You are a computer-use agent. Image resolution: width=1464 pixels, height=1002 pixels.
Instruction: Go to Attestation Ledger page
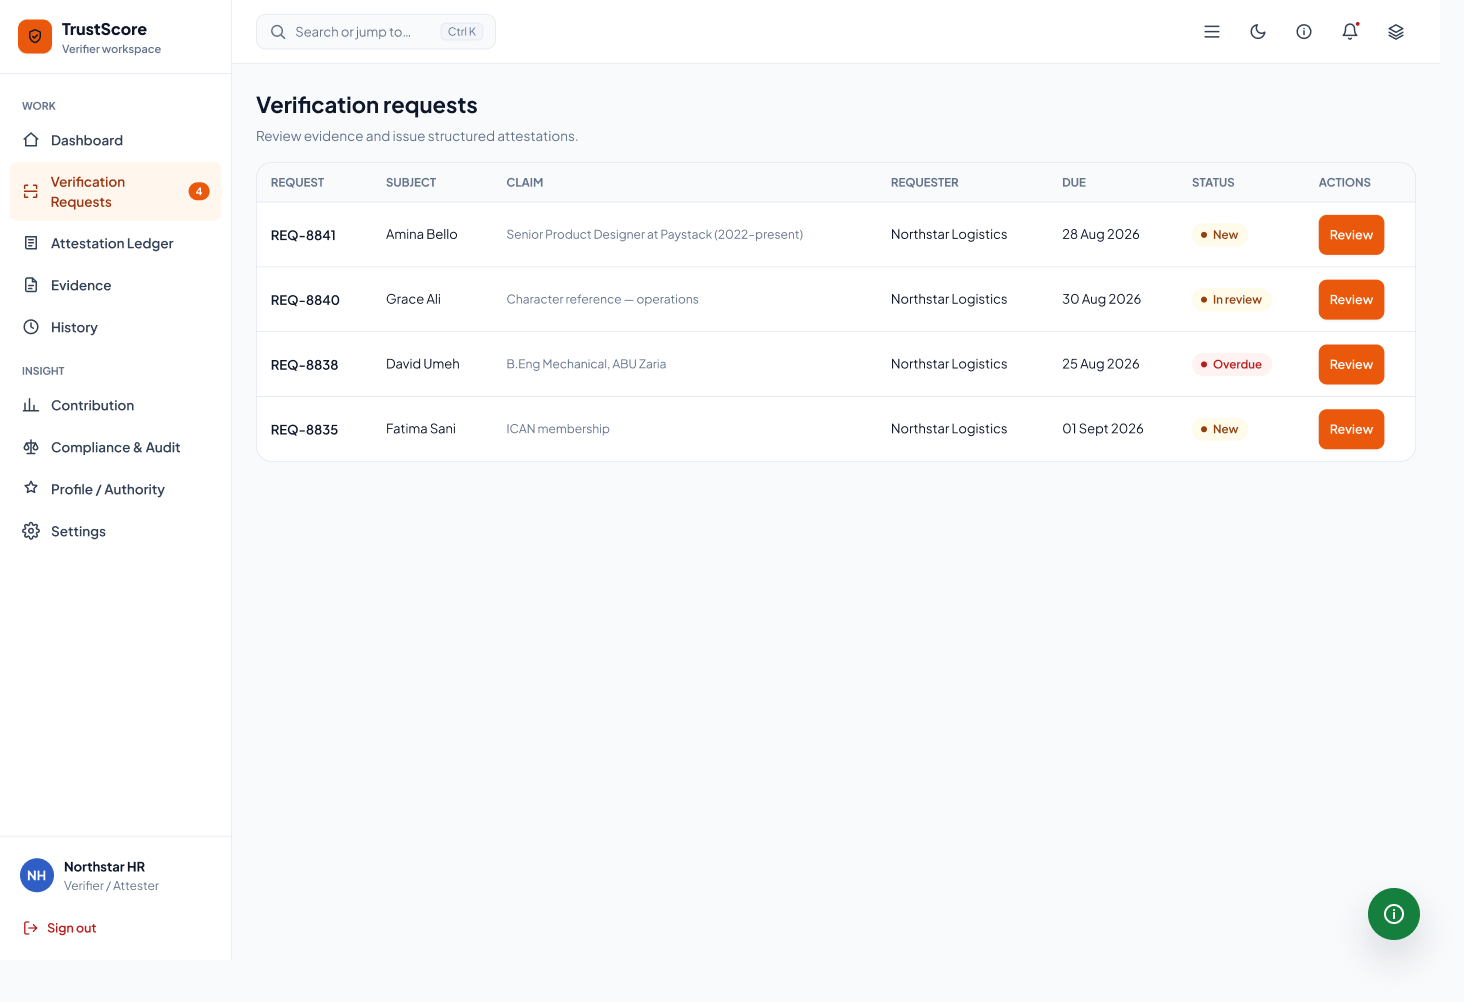[x=115, y=243]
